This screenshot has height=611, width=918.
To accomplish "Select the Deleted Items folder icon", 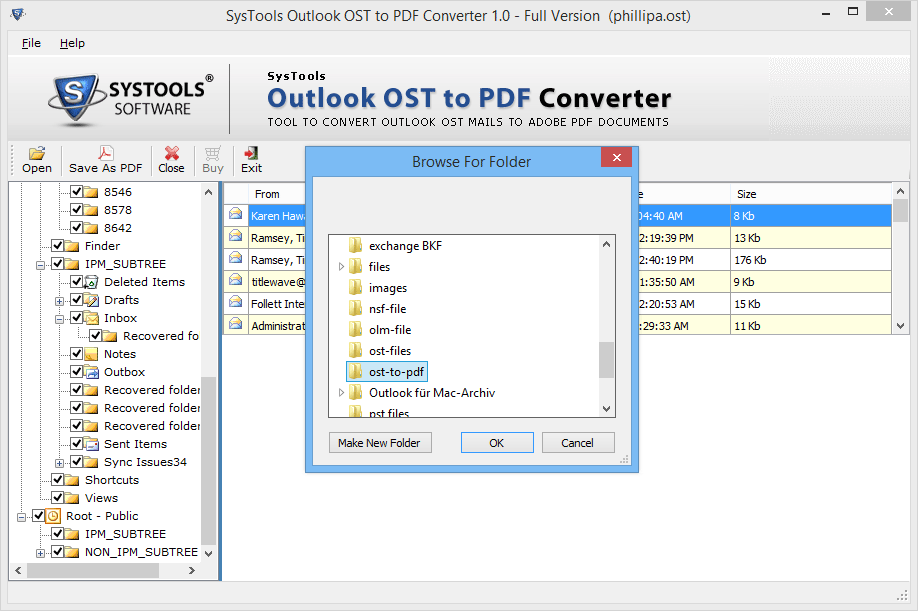I will (x=91, y=282).
